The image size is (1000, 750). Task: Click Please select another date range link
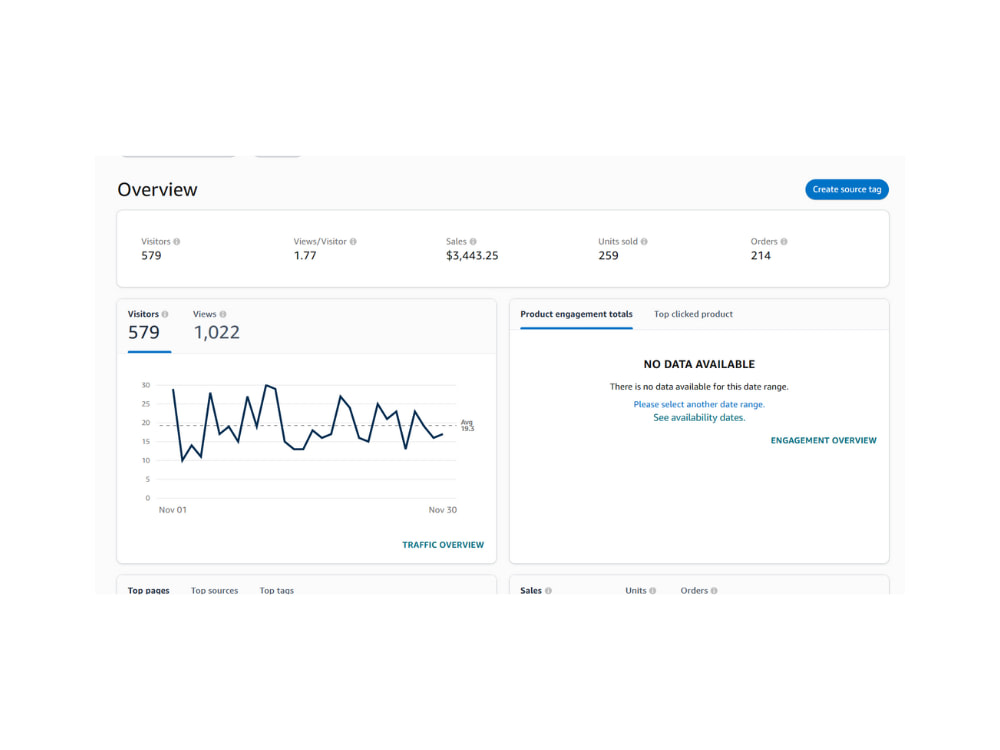tap(699, 404)
